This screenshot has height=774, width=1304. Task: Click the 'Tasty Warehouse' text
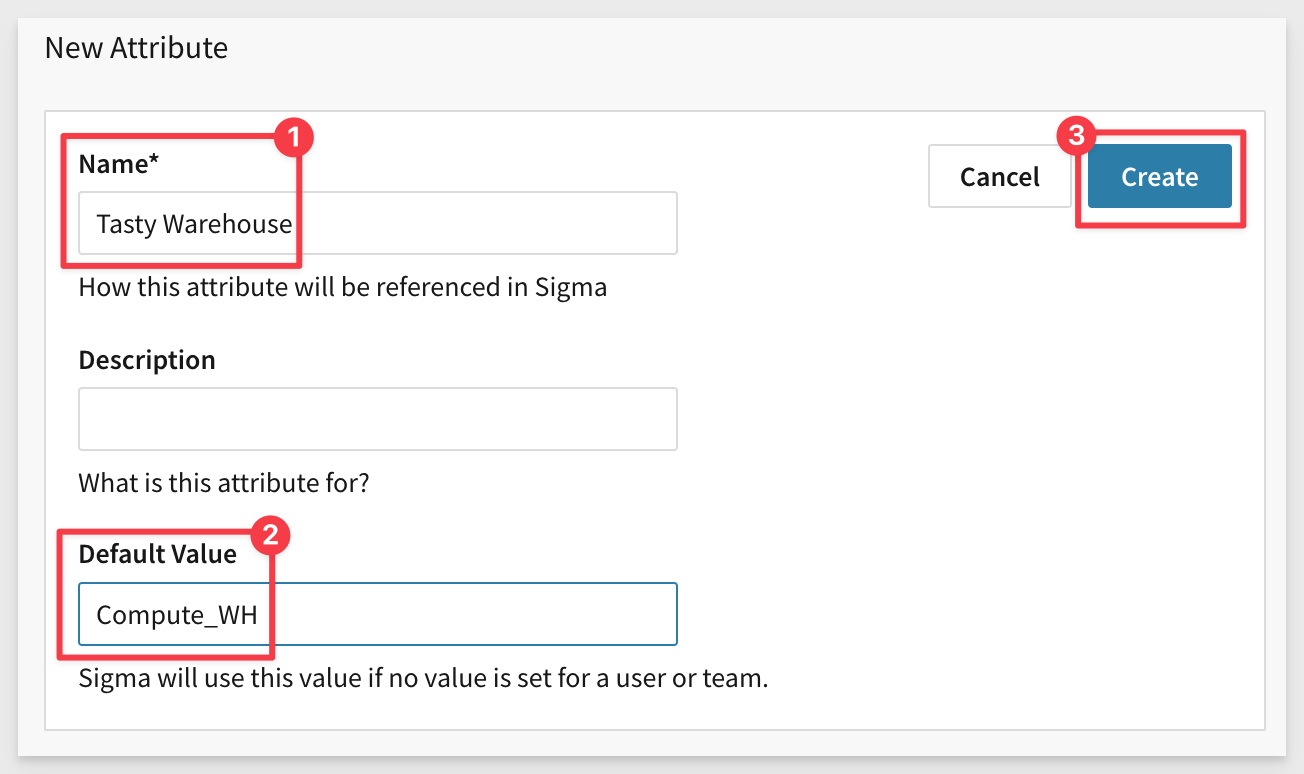click(194, 223)
